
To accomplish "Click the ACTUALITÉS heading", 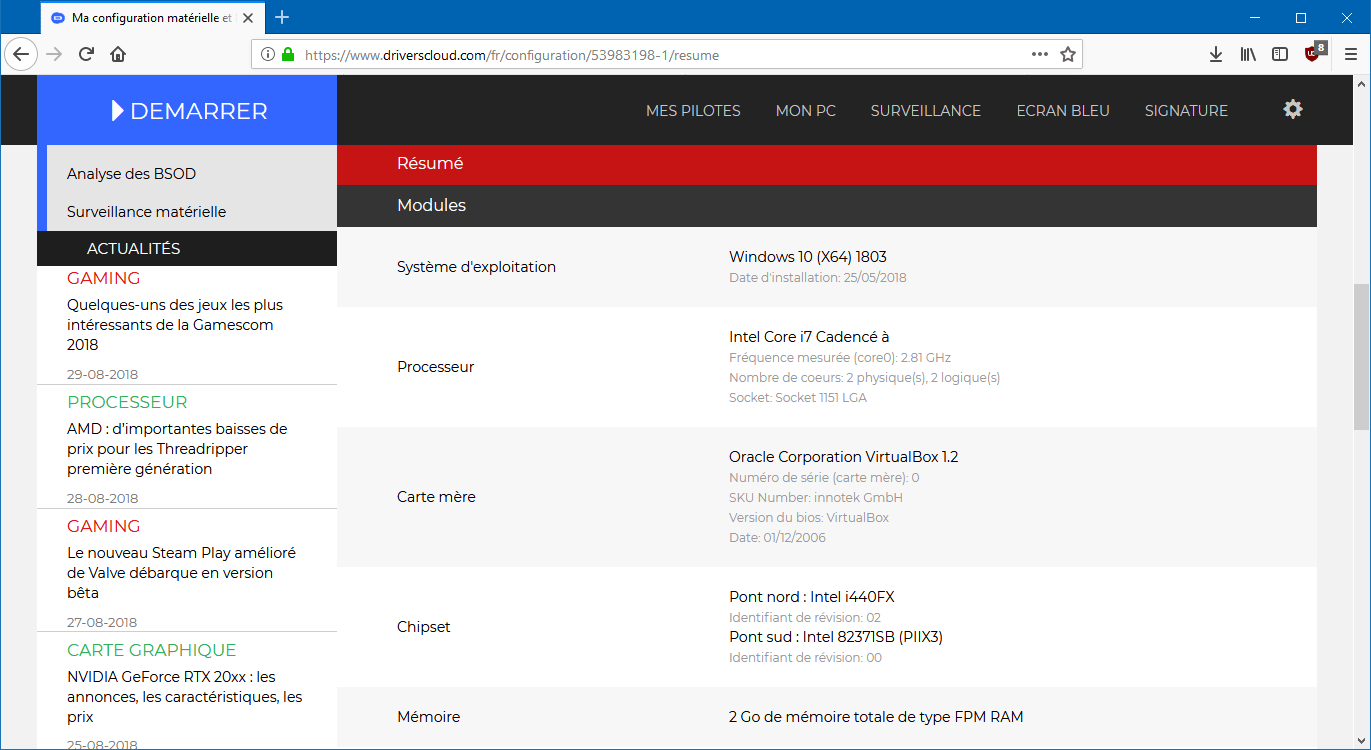I will [134, 248].
